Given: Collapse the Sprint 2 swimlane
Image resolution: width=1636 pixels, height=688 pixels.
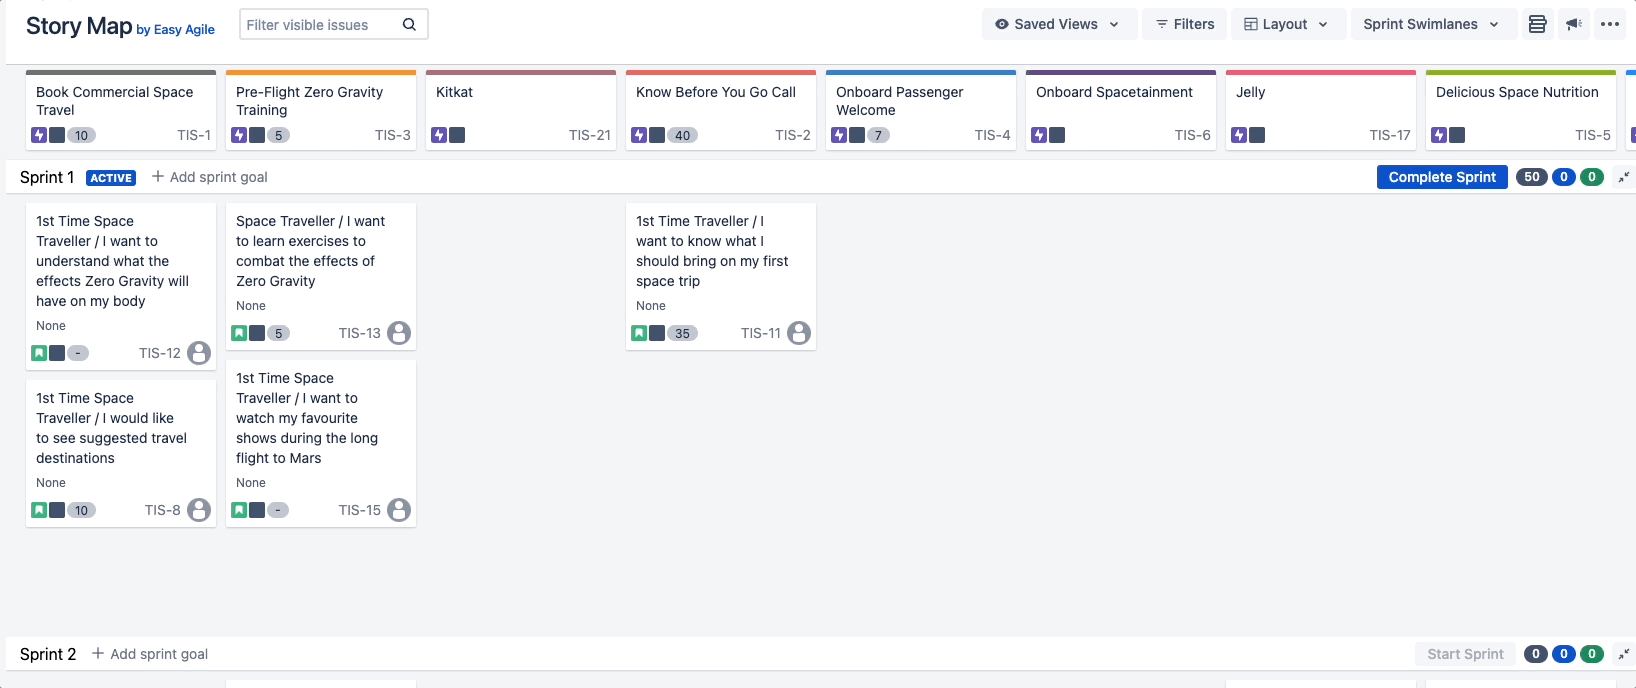Looking at the screenshot, I should pos(1624,654).
